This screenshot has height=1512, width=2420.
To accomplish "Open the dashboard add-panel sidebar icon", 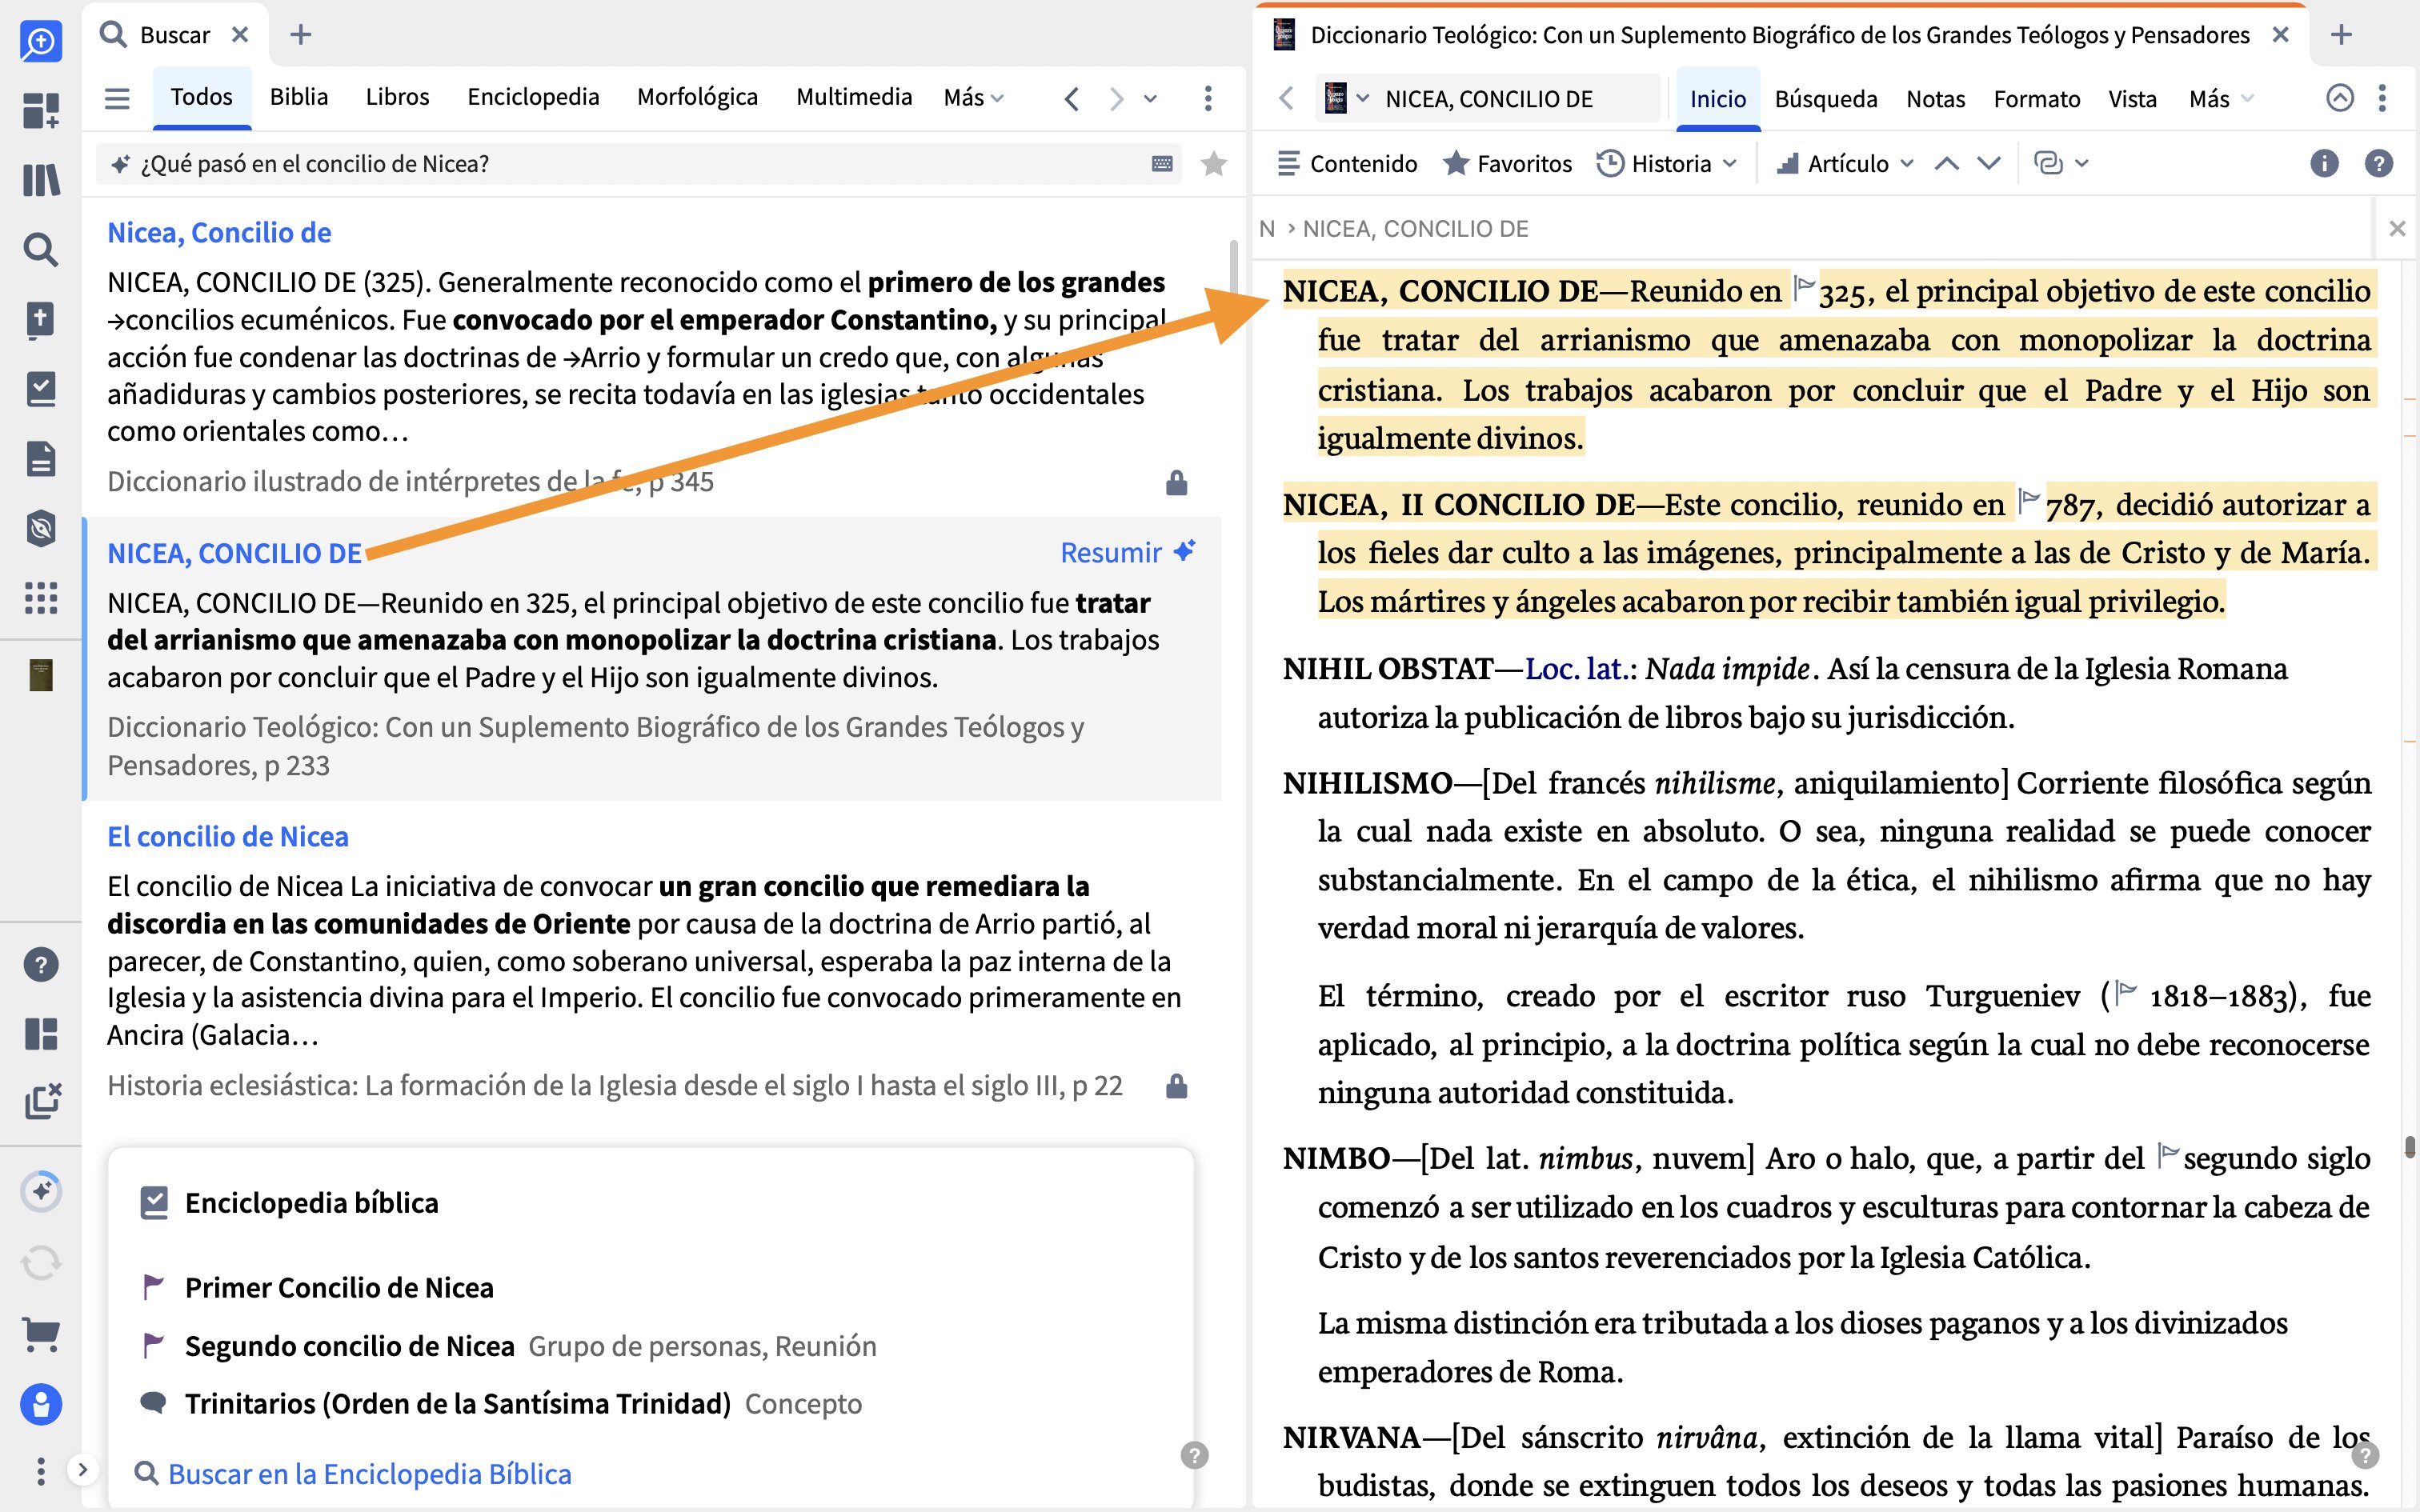I will coord(41,110).
